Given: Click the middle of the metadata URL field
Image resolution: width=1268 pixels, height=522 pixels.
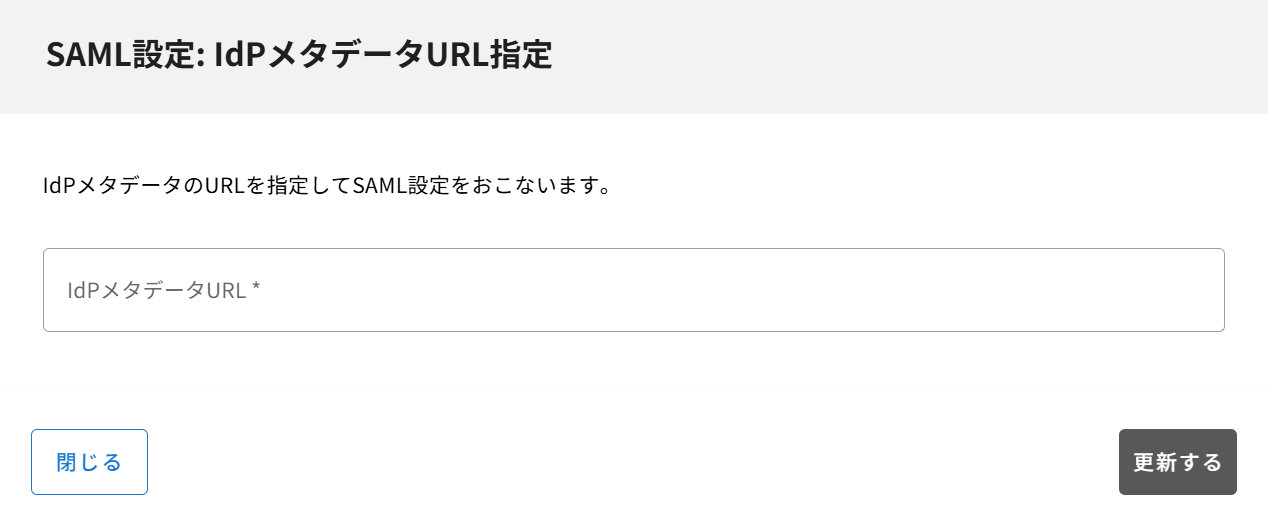Looking at the screenshot, I should click(x=633, y=290).
